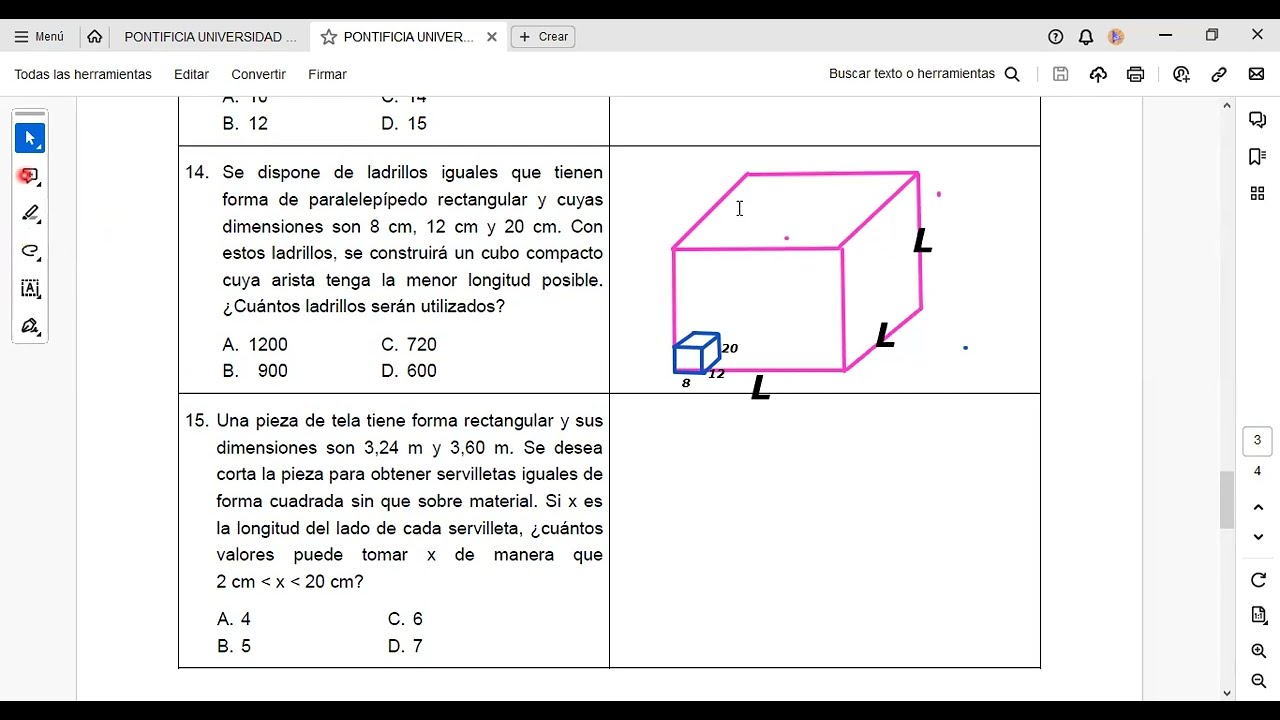This screenshot has height=720, width=1280.
Task: Click answer option B. 900
Action: point(255,371)
